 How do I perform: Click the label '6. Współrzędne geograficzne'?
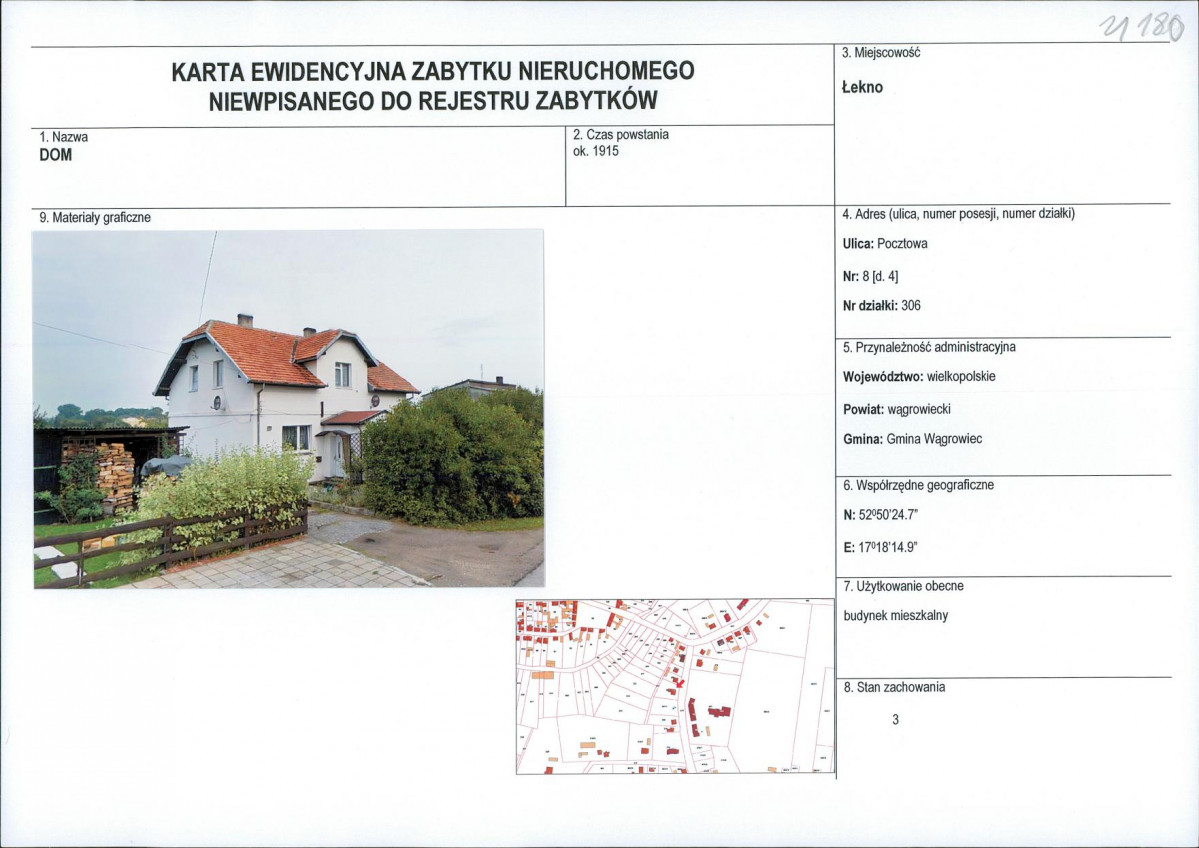pos(918,485)
